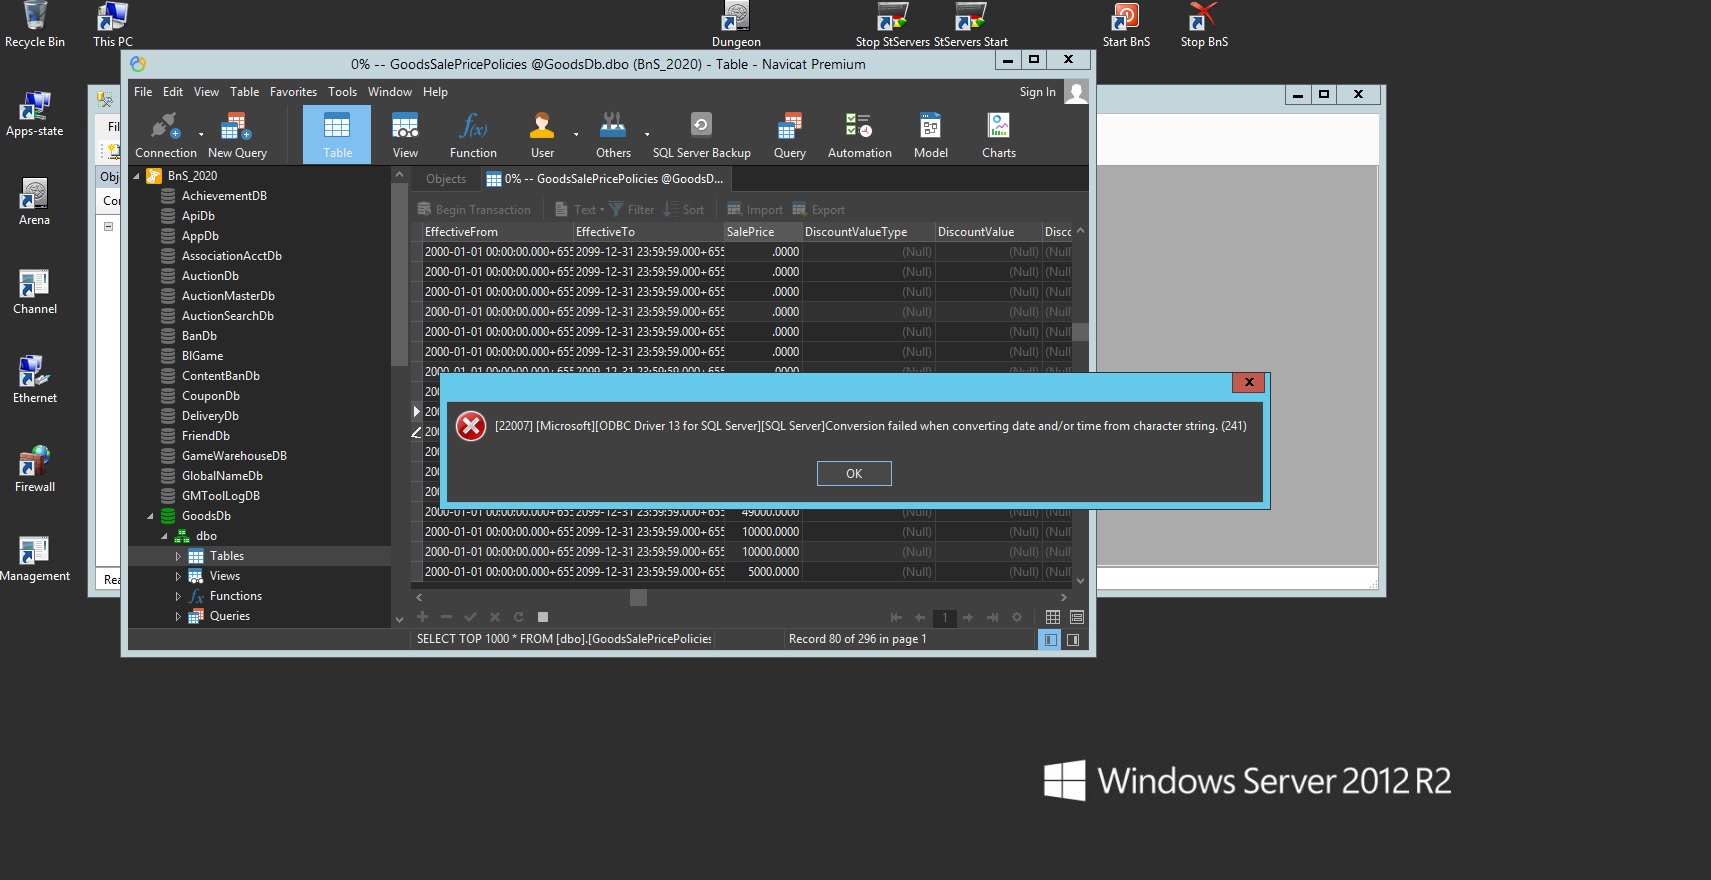Toggle right pane icon in status bar

point(1073,640)
